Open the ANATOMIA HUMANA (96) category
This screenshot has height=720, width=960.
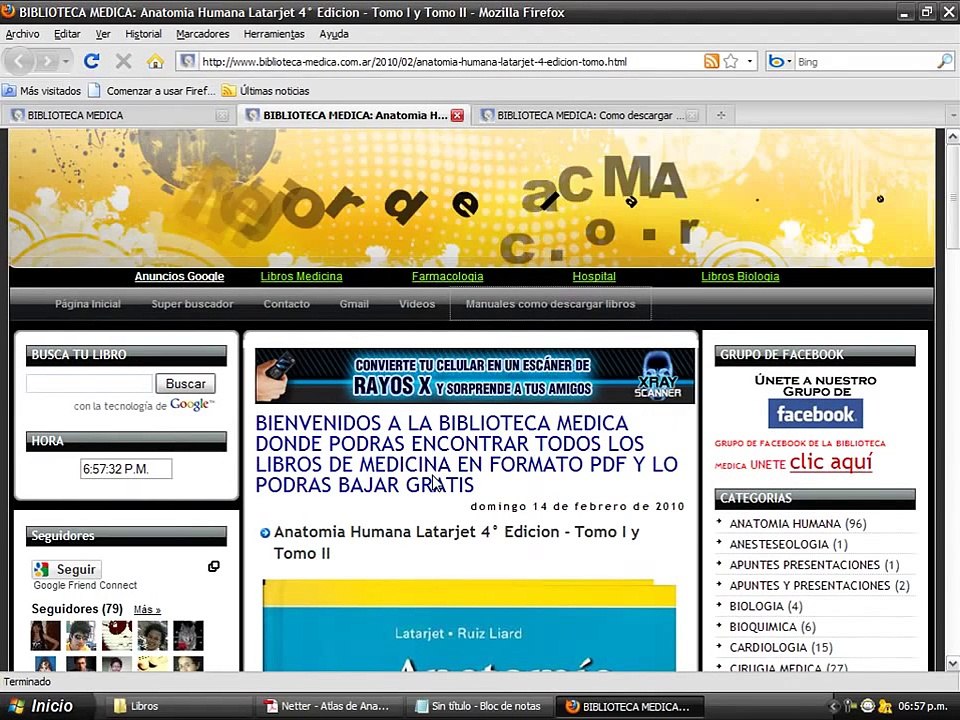798,523
